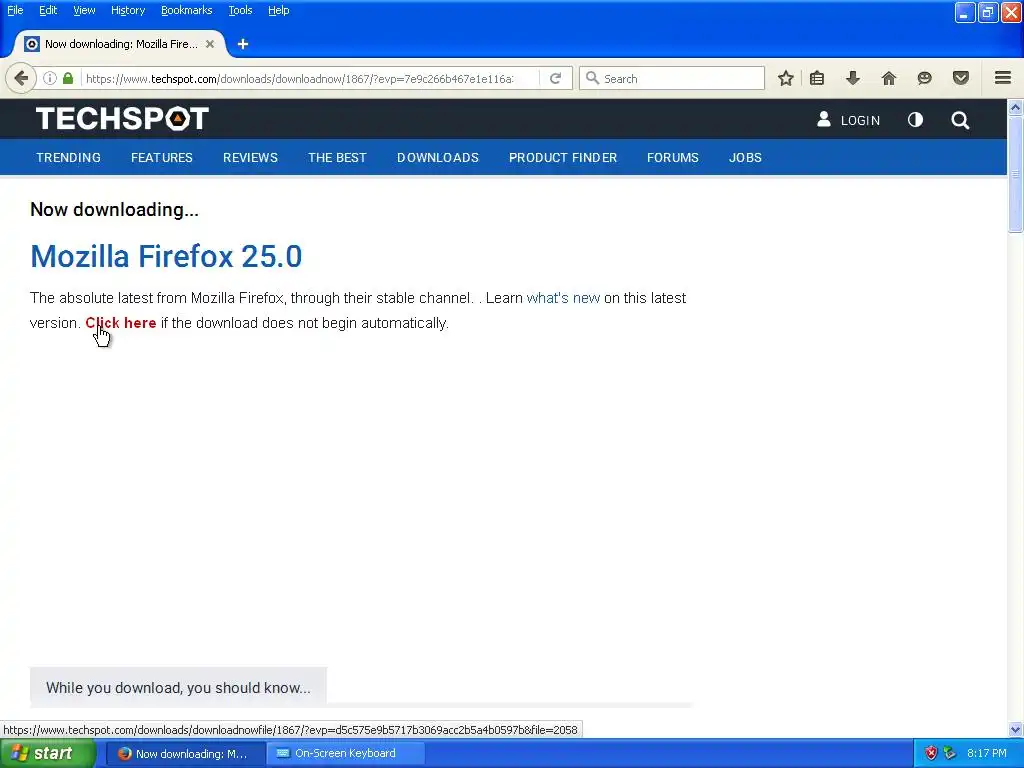Click the Now downloading... heading text

(114, 210)
